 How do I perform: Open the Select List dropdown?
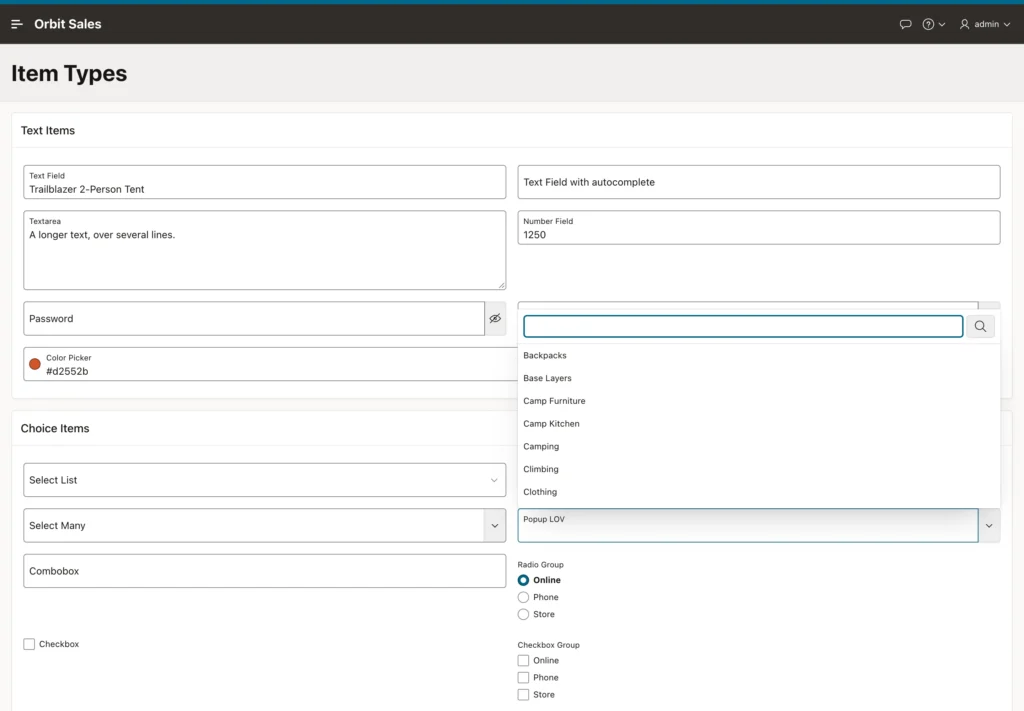pos(264,480)
